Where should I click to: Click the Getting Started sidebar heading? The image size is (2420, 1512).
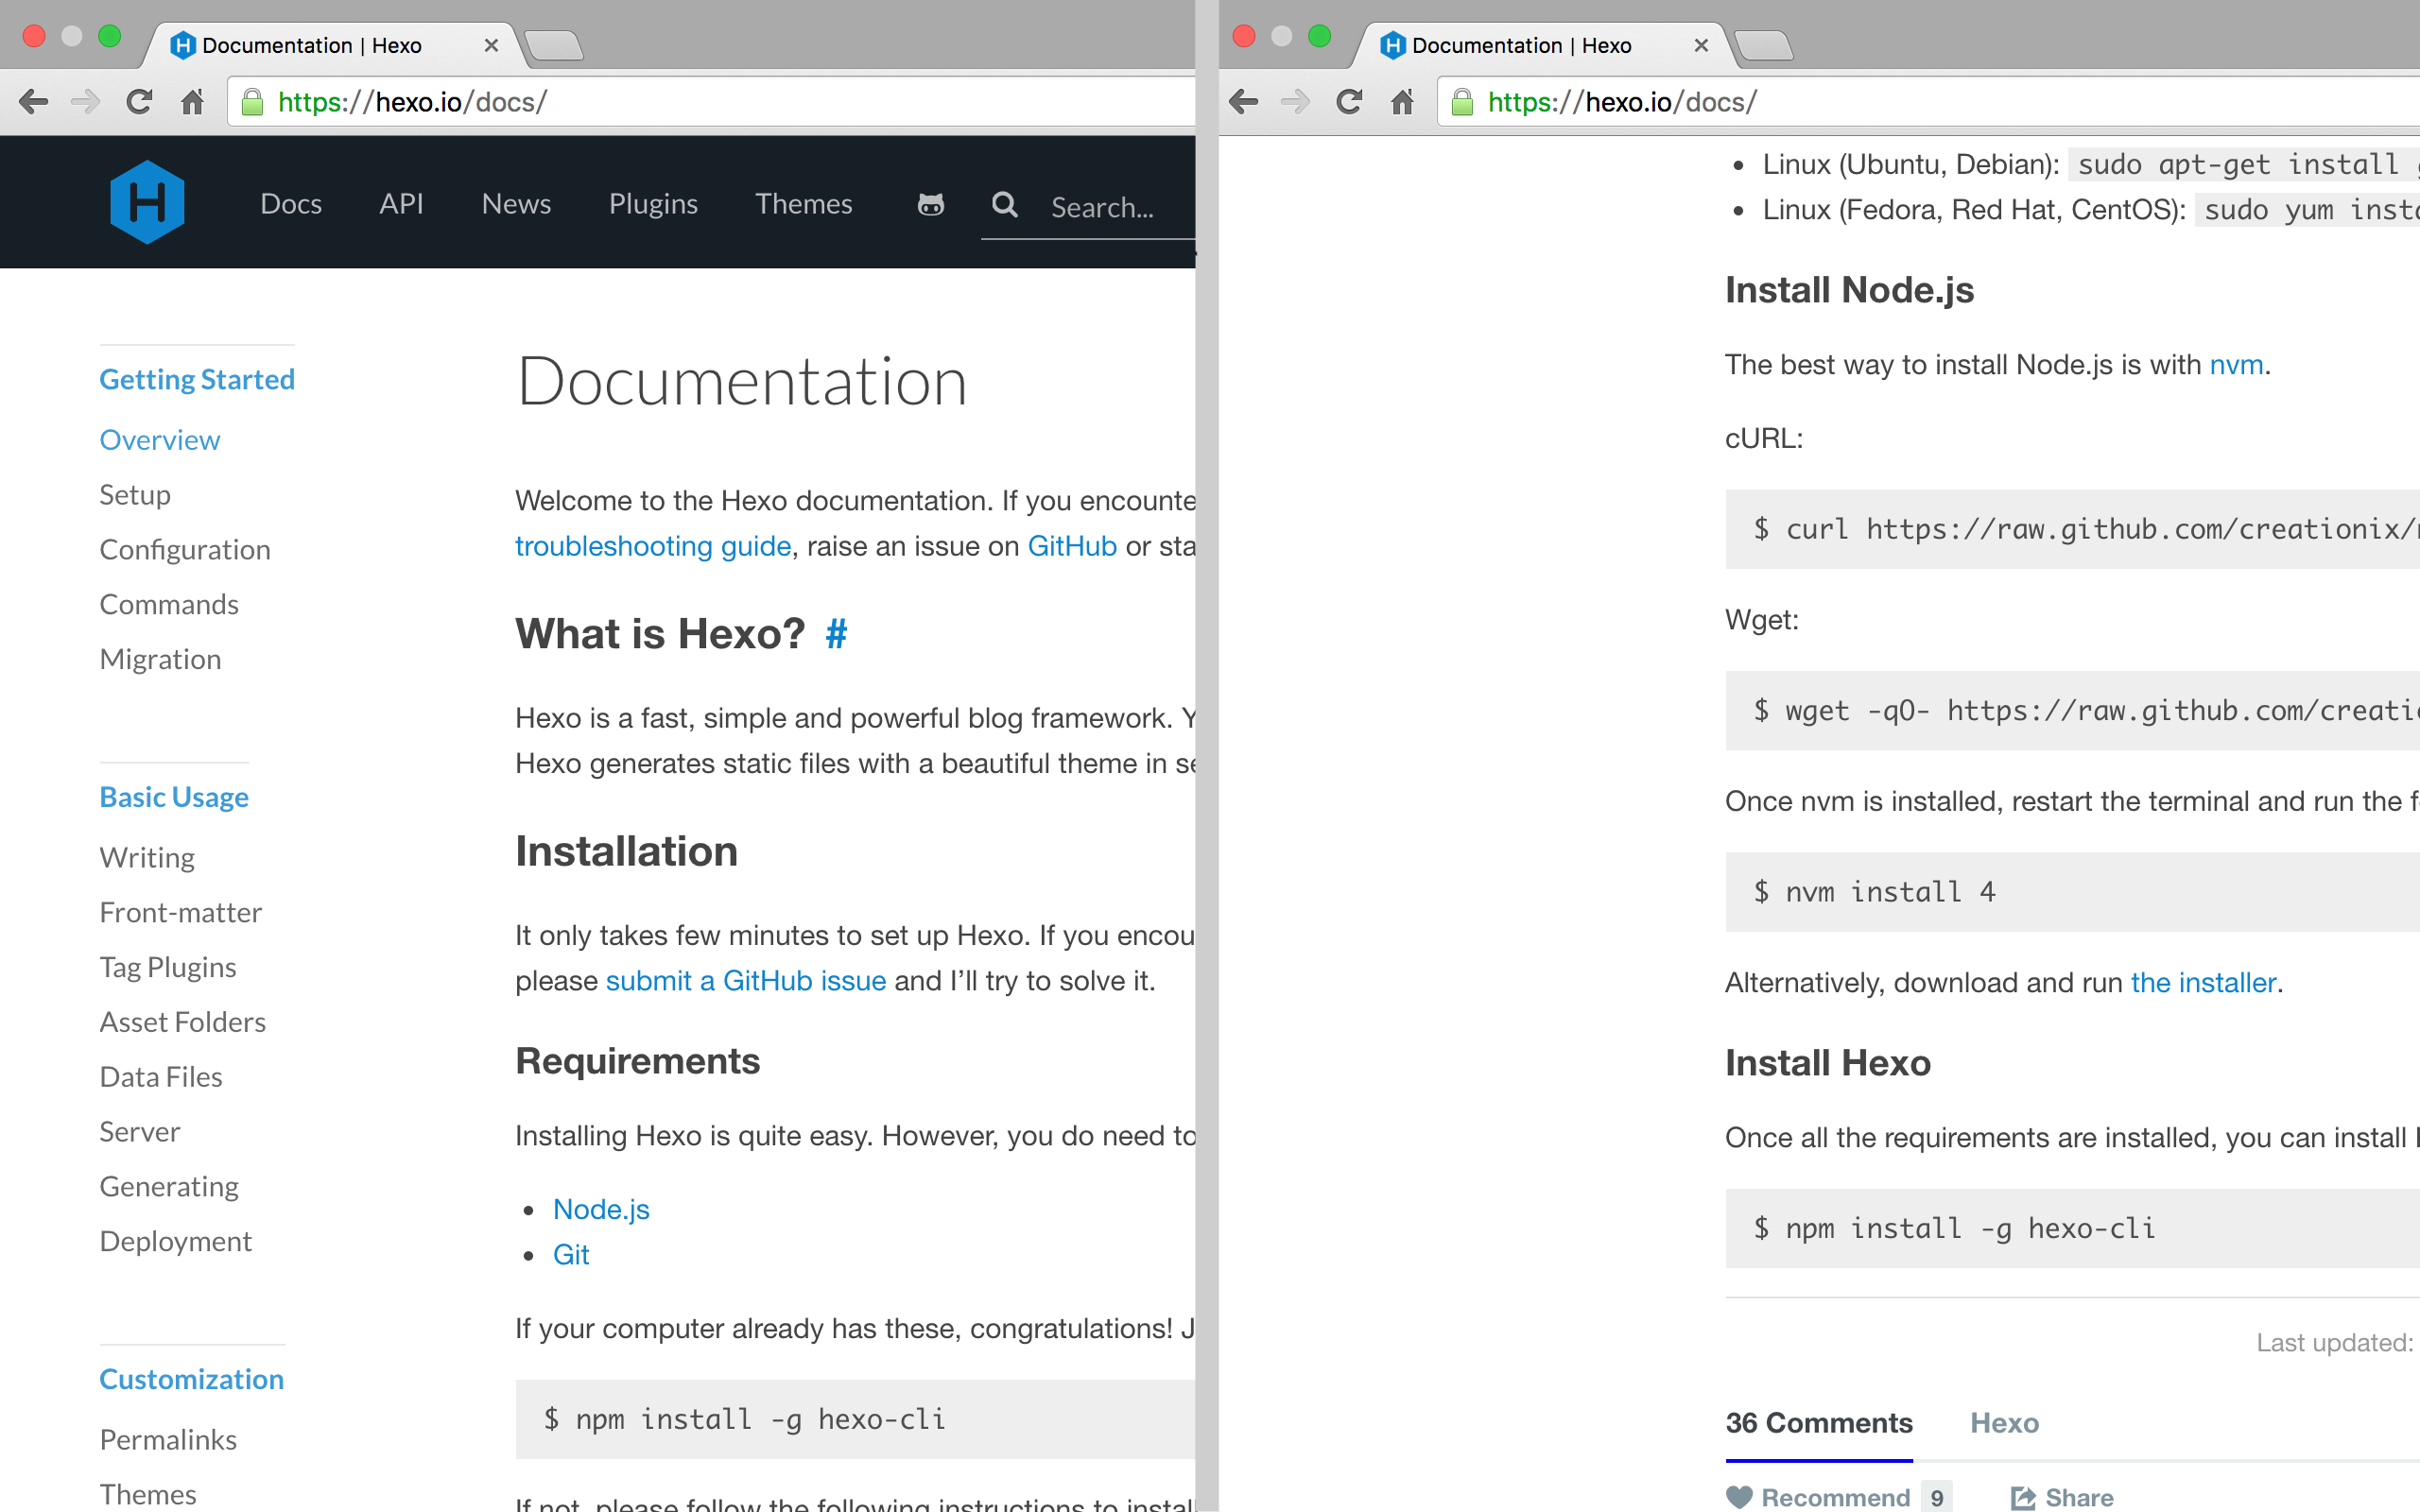[x=197, y=380]
